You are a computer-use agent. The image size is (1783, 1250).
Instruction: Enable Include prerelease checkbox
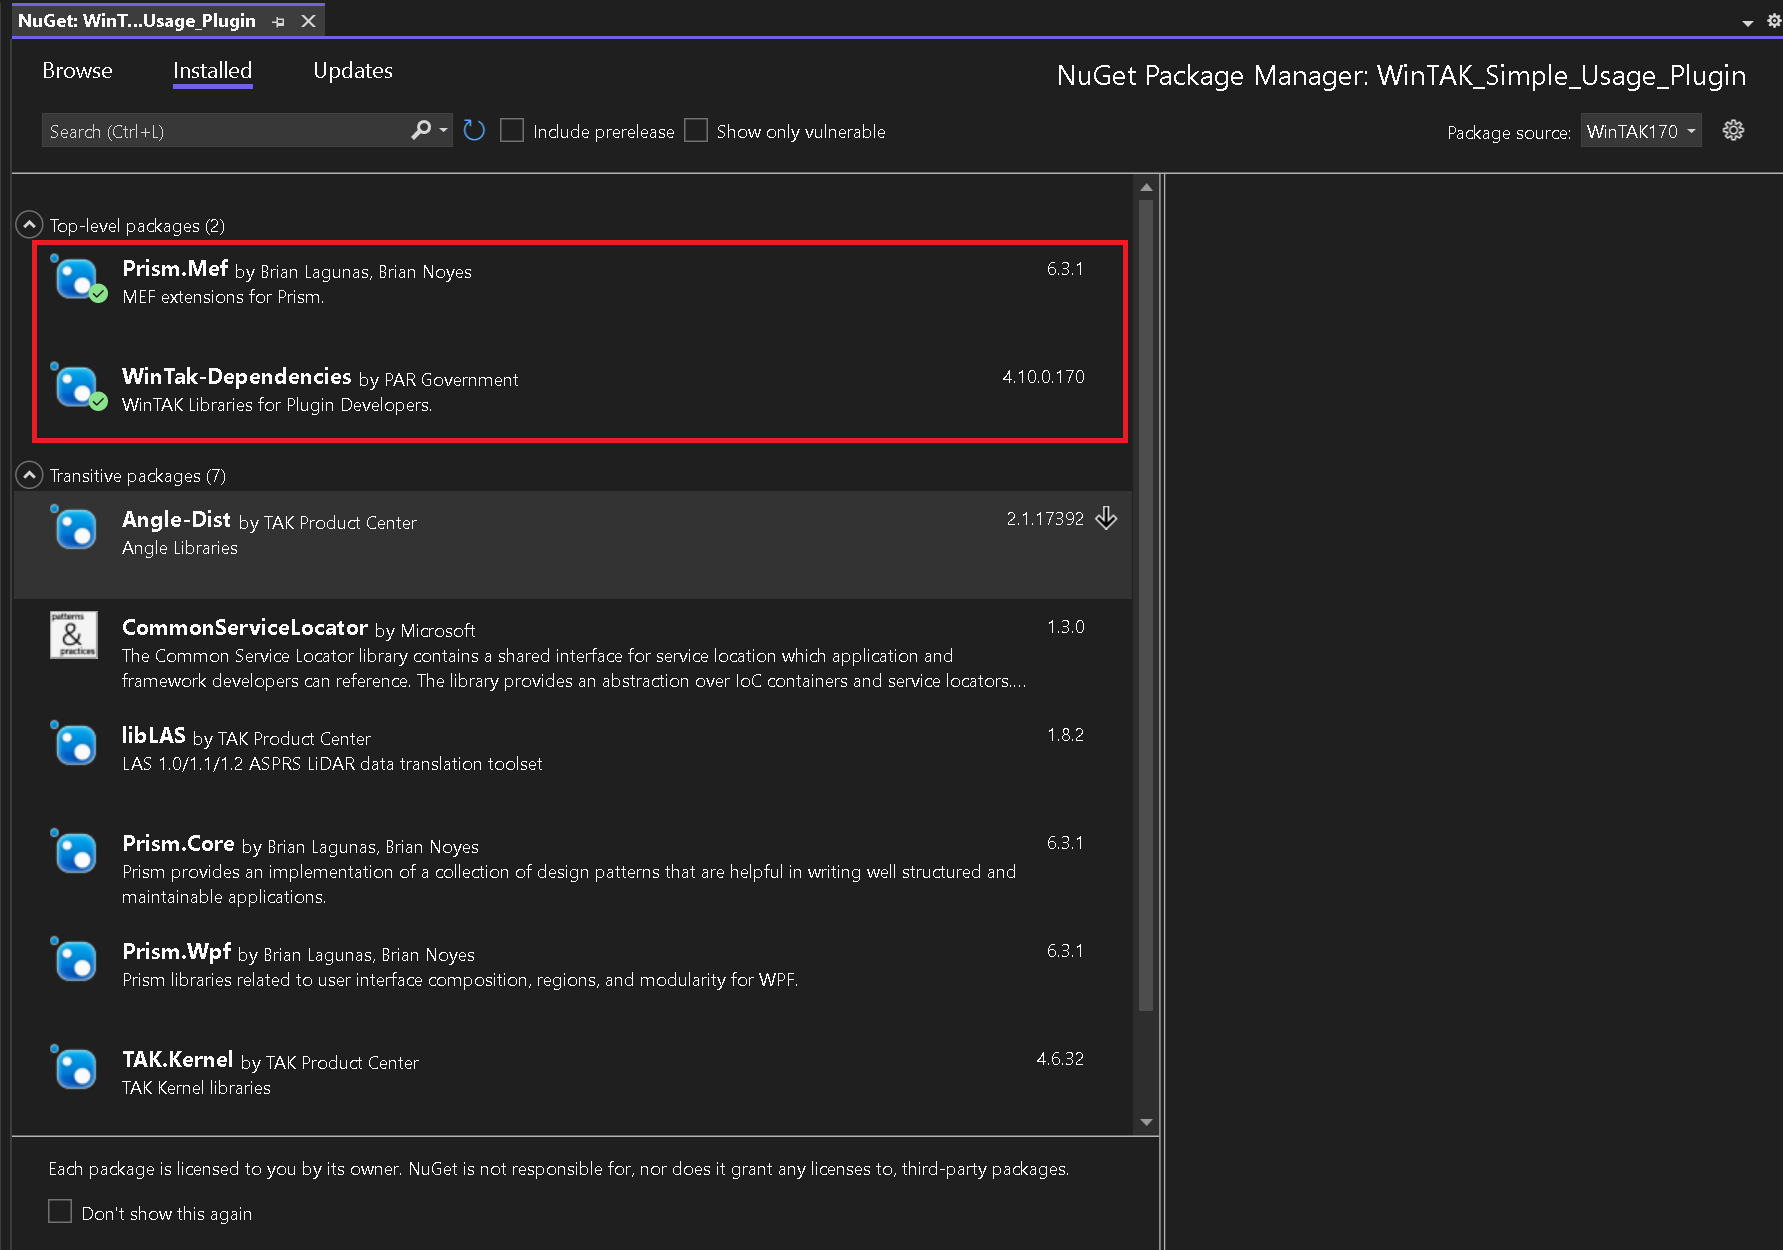point(512,131)
